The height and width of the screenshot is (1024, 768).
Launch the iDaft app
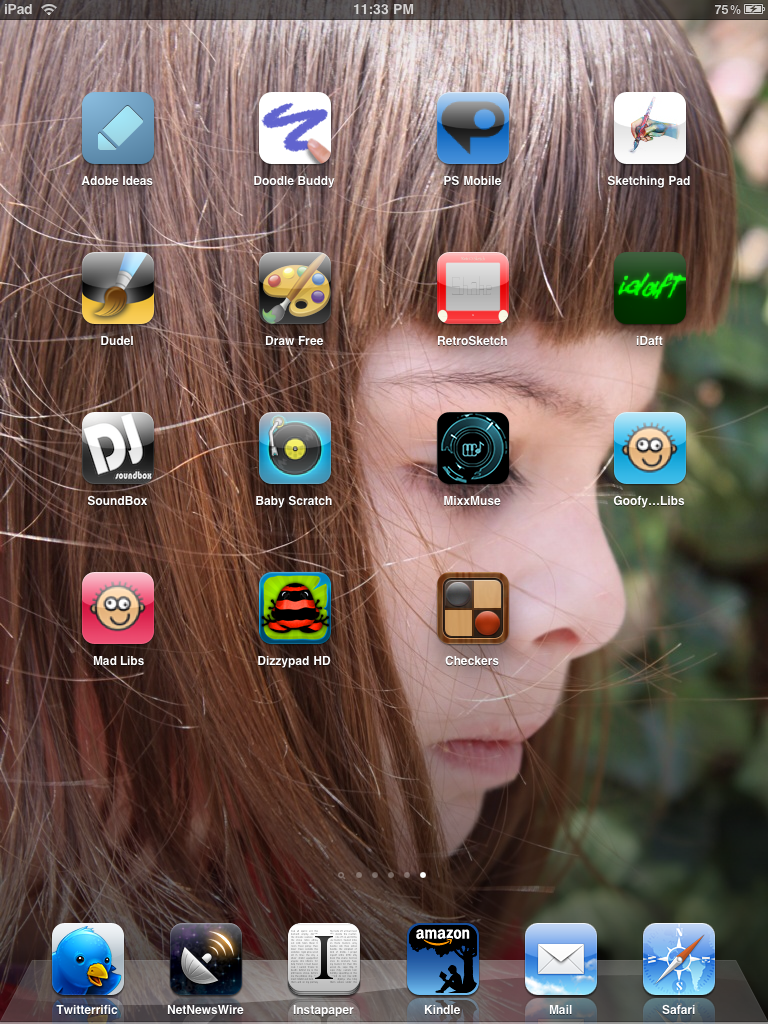649,289
